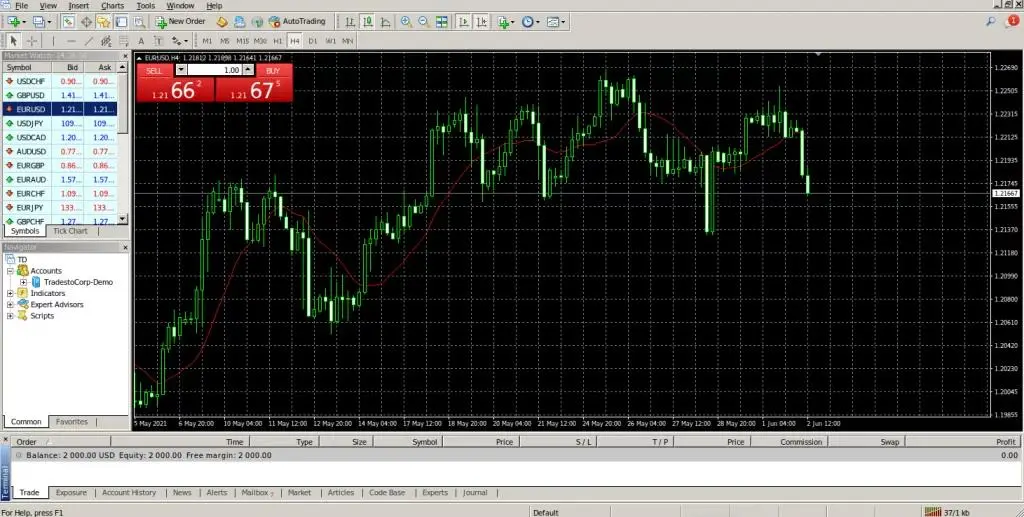This screenshot has width=1024, height=517.
Task: Expand the Accounts tree node
Action: [x=10, y=271]
